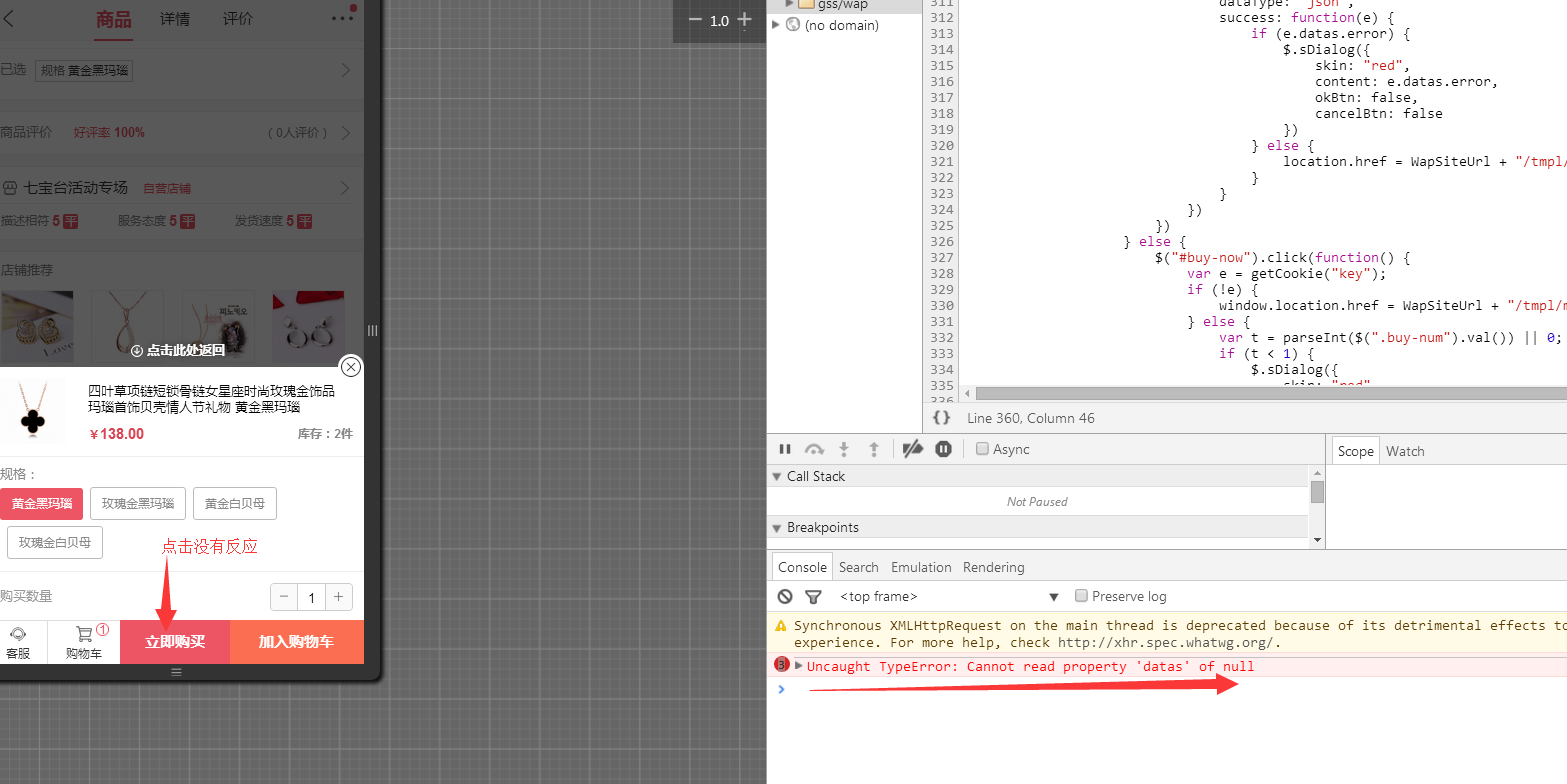Switch to the 评价 tab
Image resolution: width=1567 pixels, height=784 pixels.
click(238, 19)
